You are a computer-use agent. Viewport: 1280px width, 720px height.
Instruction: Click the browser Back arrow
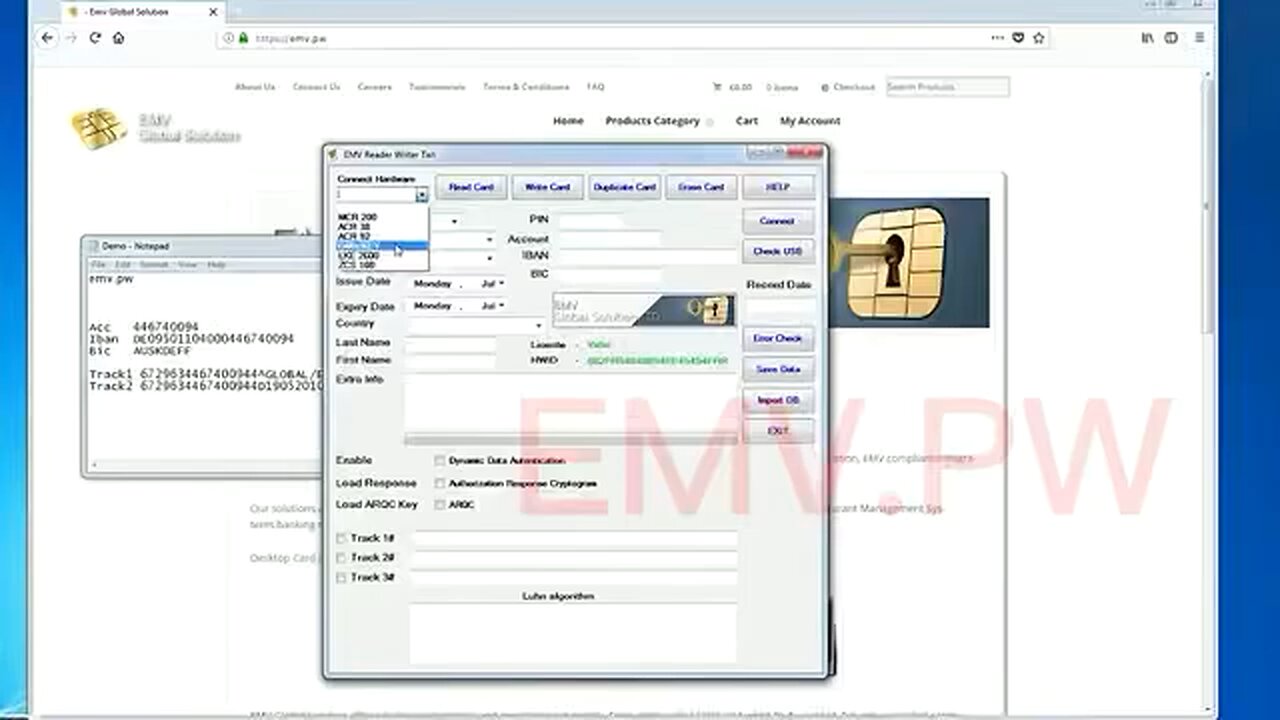pyautogui.click(x=47, y=38)
